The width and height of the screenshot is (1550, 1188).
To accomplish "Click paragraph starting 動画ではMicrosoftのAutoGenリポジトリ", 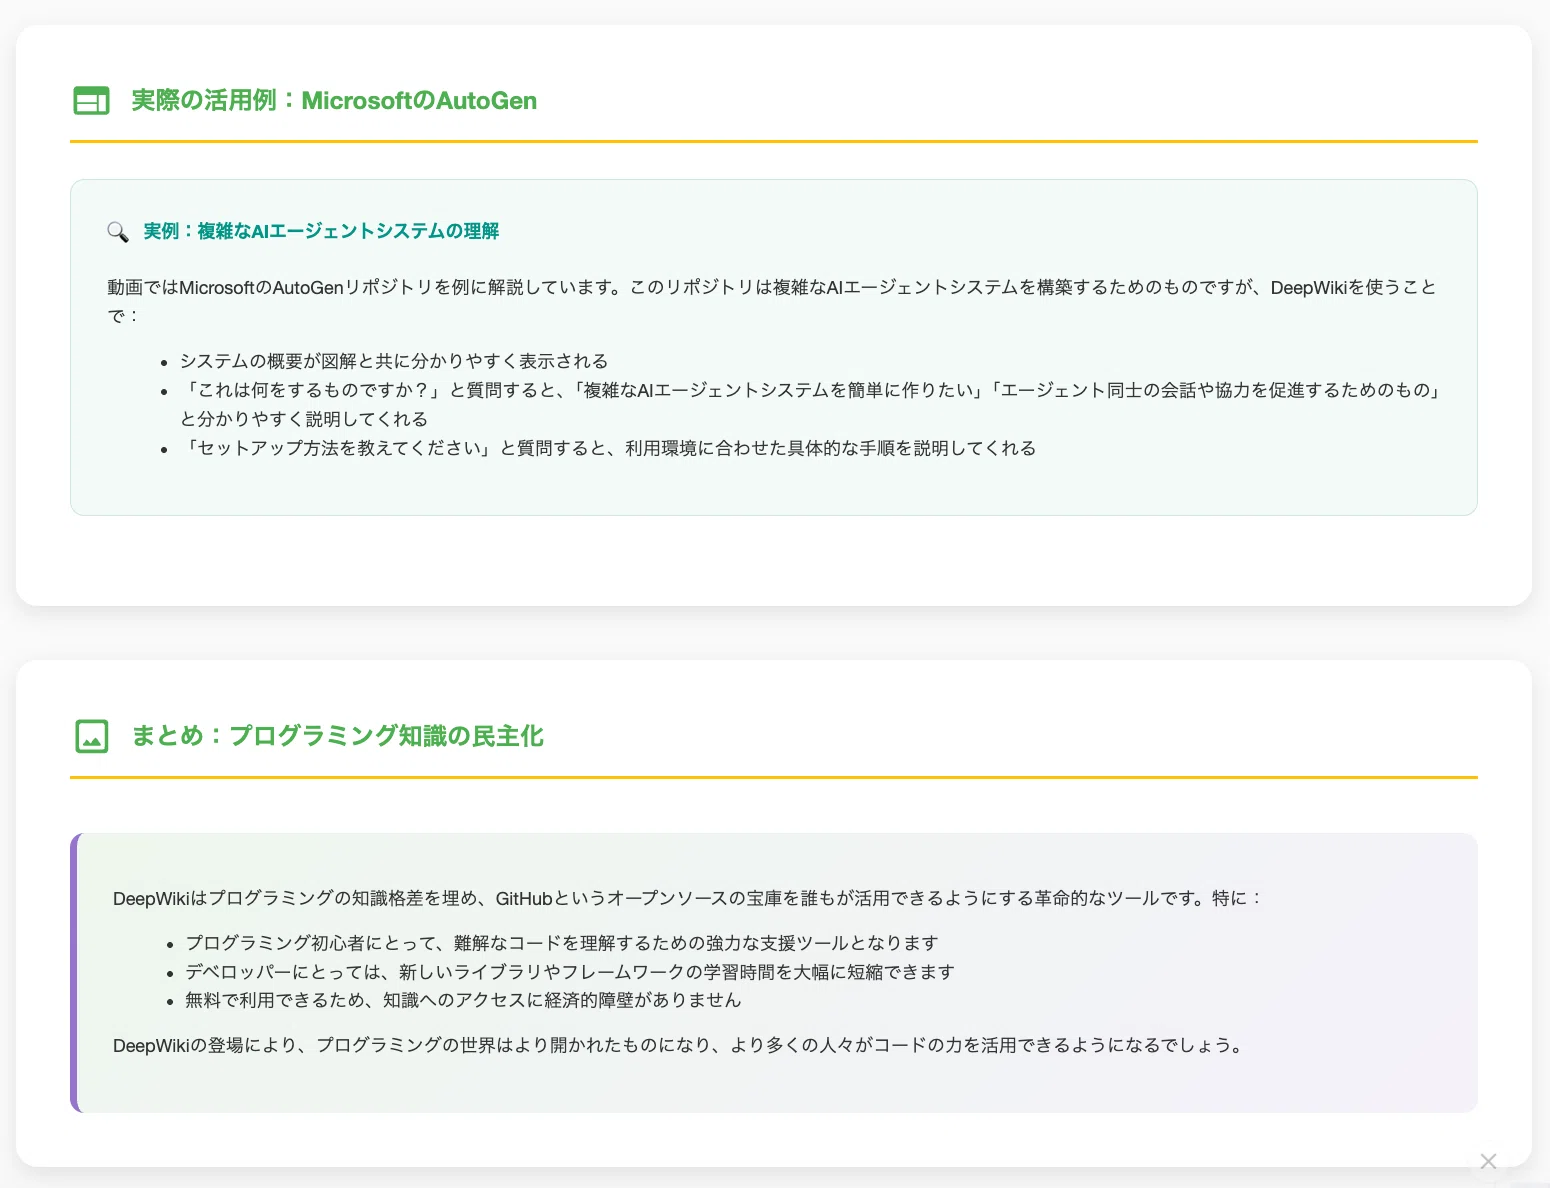I will click(x=772, y=301).
